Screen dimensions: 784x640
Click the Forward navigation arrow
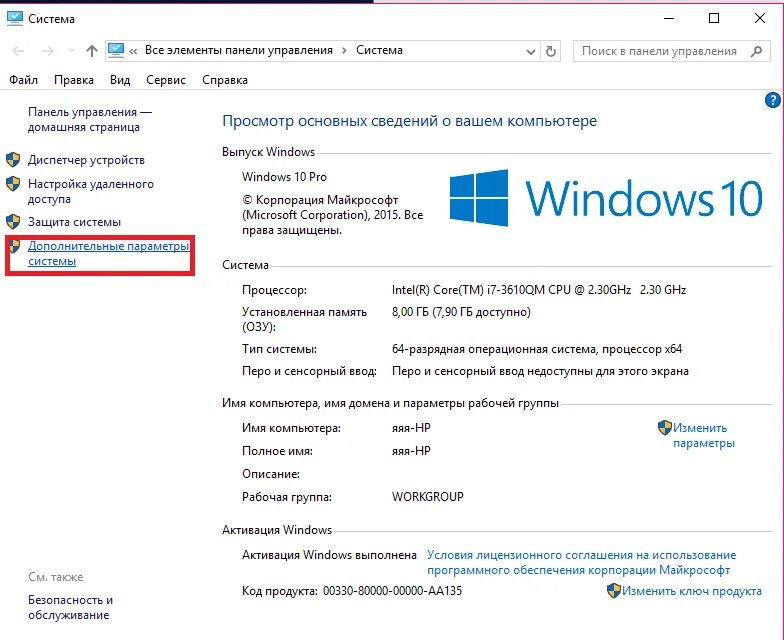tap(48, 51)
